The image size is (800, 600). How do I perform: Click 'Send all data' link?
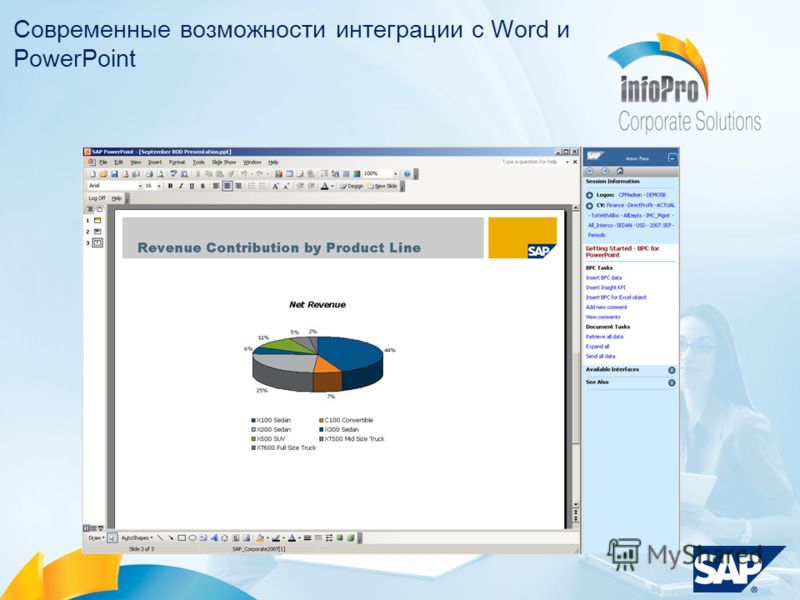(601, 356)
